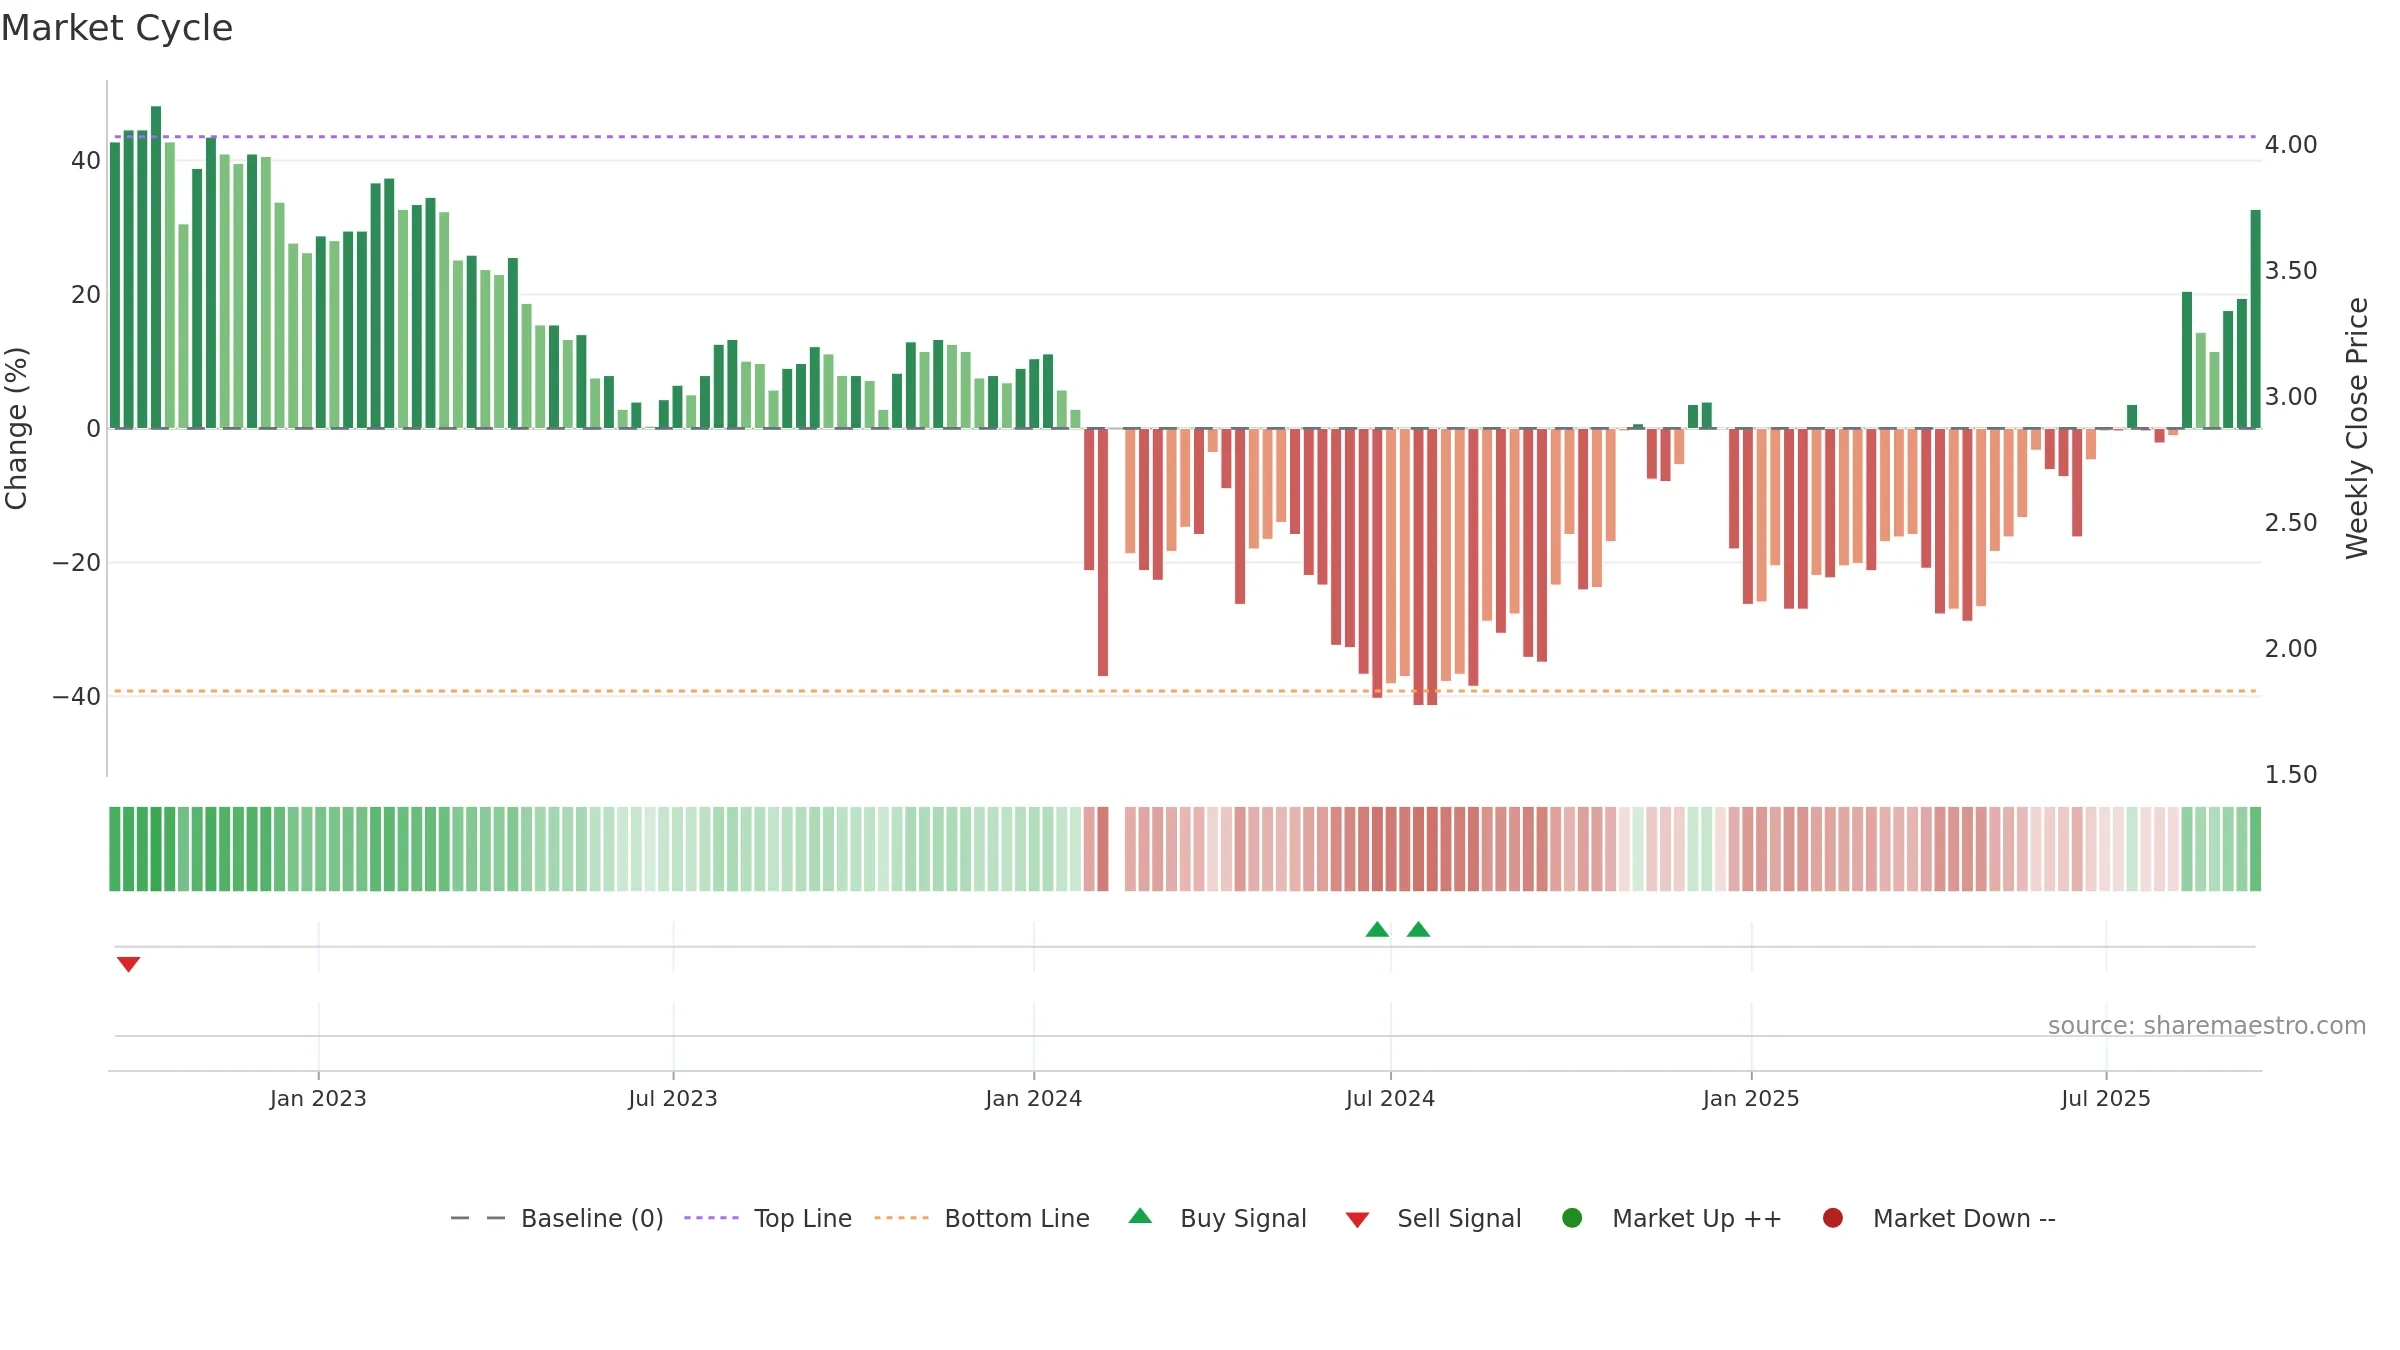Toggle the Market Down -- legend entry
Viewport: 2400px width, 1350px height.
point(1938,1218)
